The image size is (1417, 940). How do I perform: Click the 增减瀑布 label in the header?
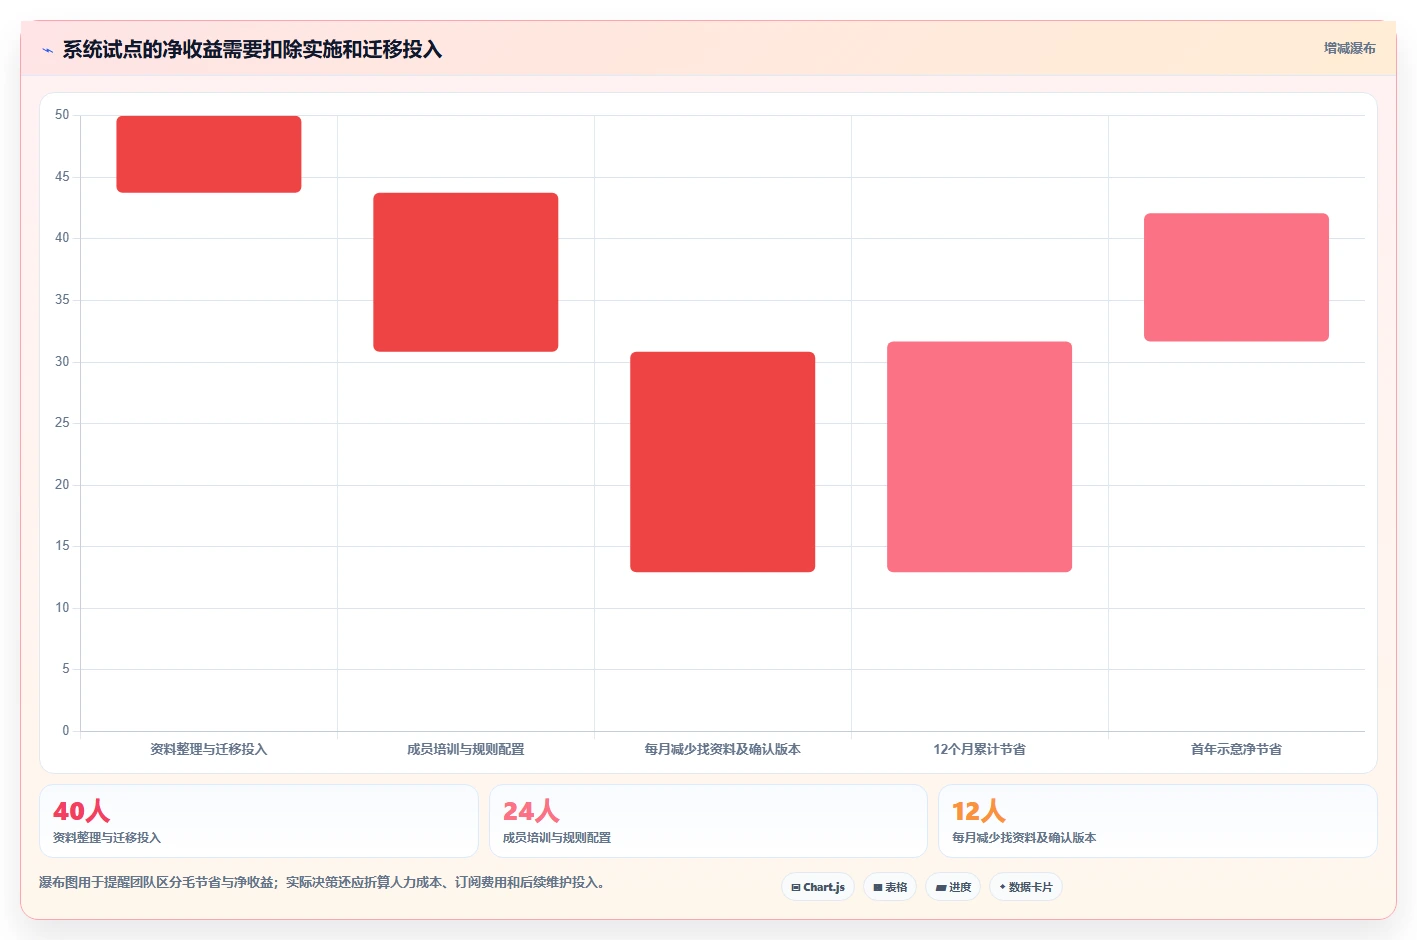click(1349, 48)
